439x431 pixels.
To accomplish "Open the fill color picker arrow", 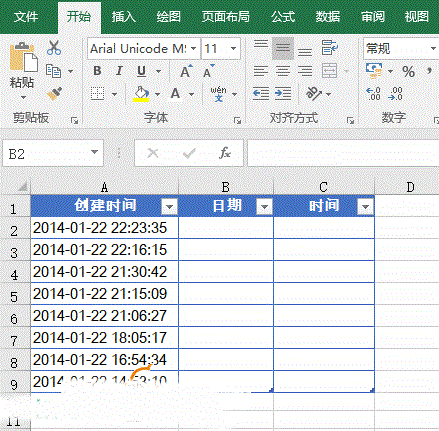I will 157,94.
